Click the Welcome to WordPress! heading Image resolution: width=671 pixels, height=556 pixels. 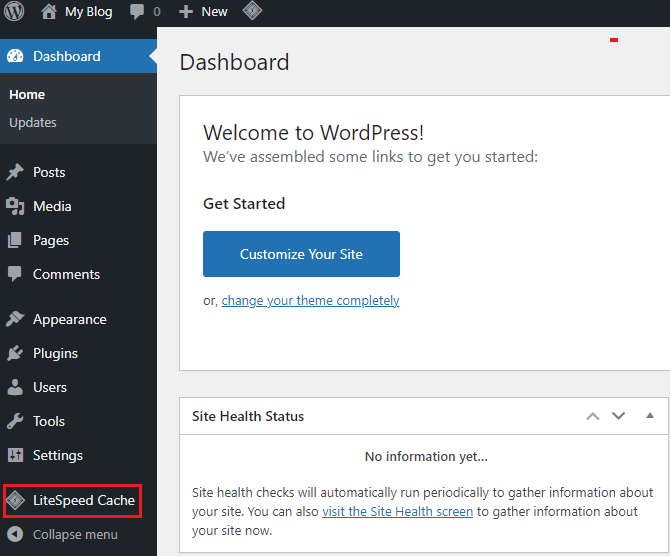point(313,132)
